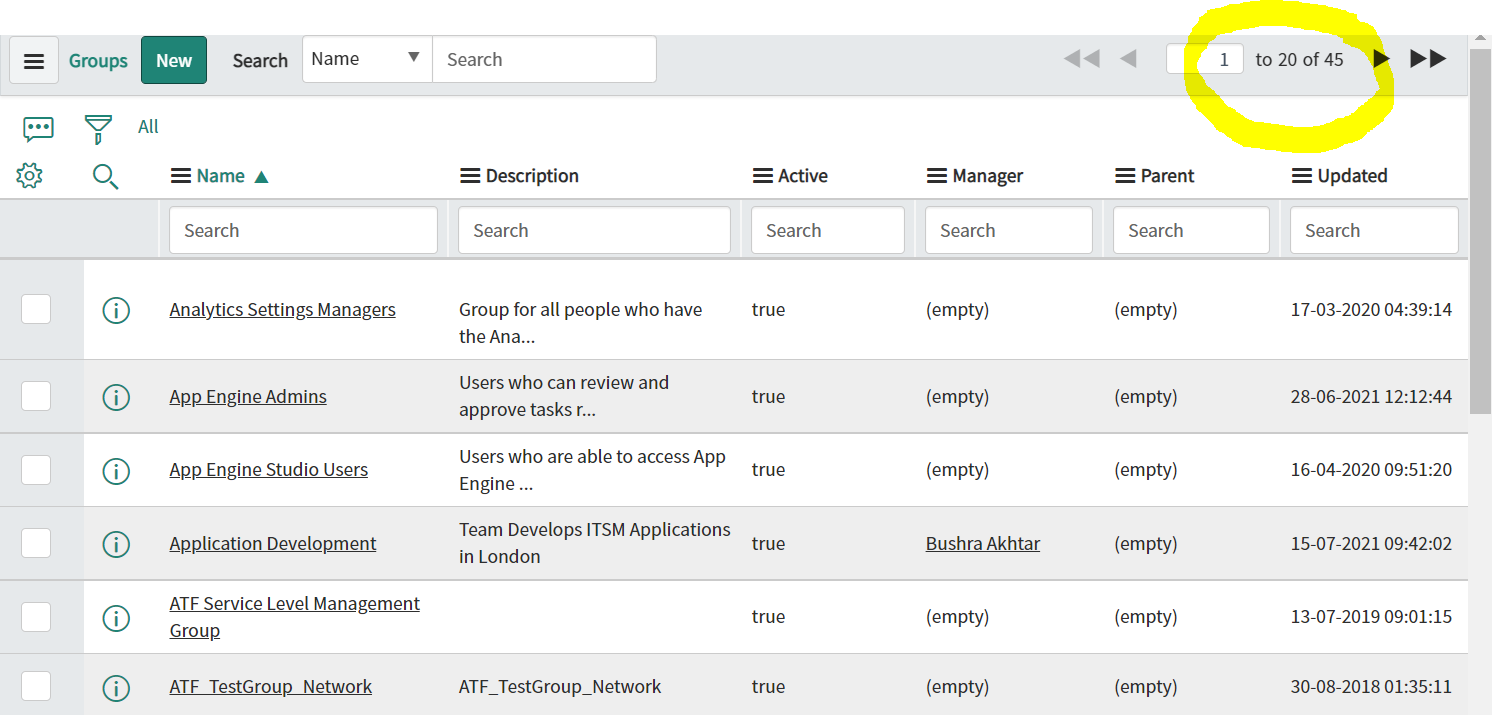Open the Bushra Akhtar manager link
Screen dimensions: 1492x715
tap(982, 544)
